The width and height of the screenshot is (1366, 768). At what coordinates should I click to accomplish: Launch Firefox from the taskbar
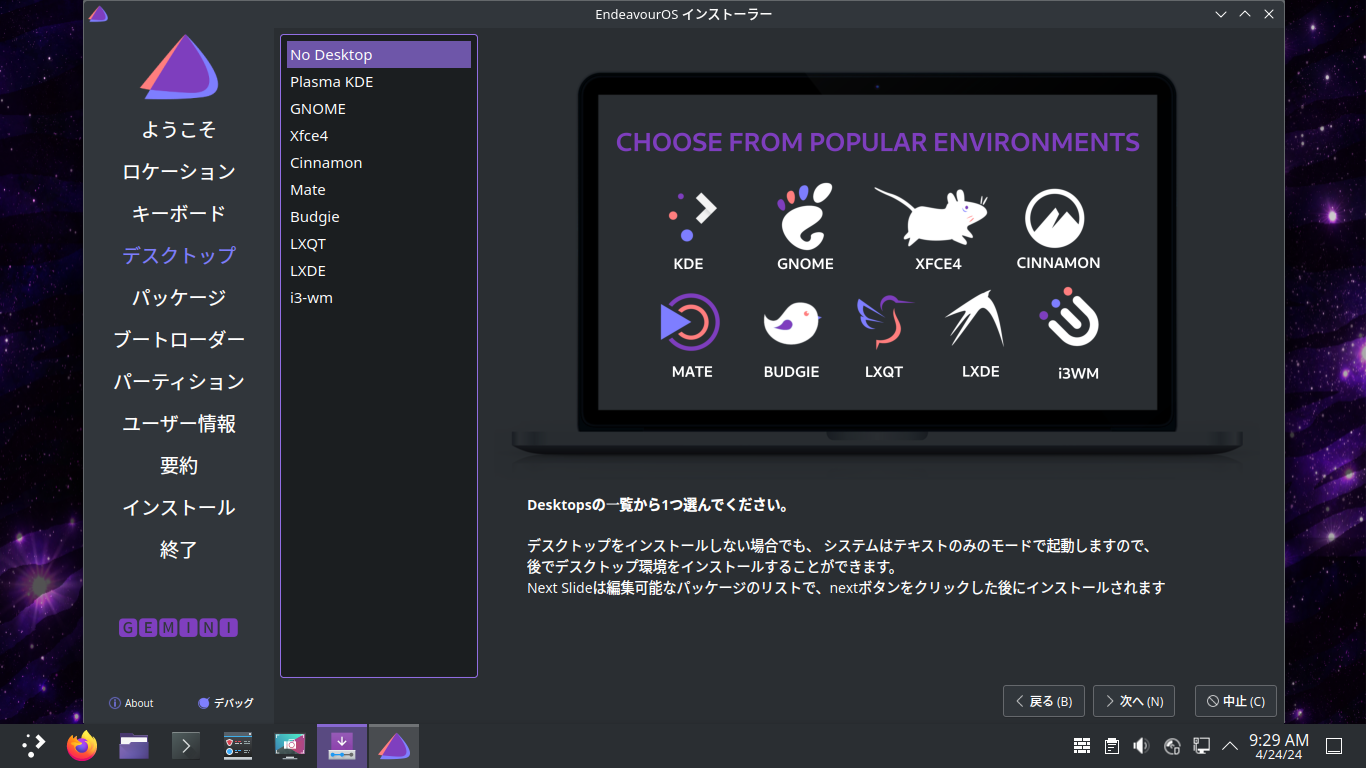(x=82, y=746)
